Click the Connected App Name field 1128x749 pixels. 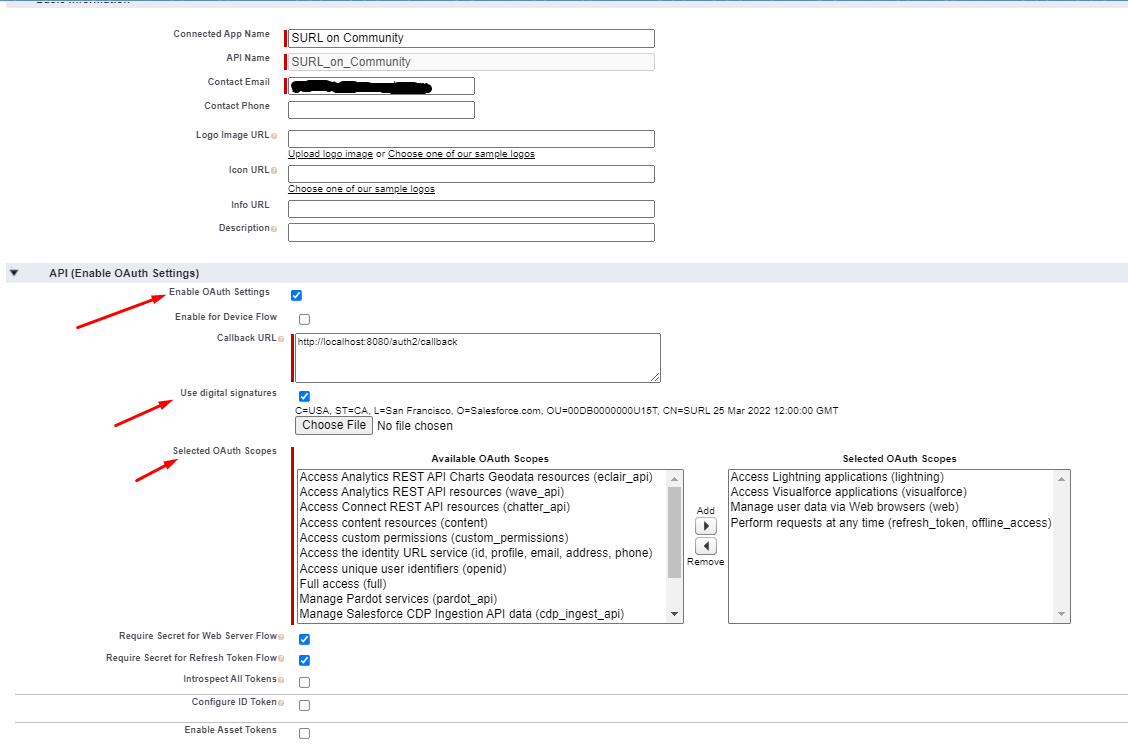click(x=471, y=38)
